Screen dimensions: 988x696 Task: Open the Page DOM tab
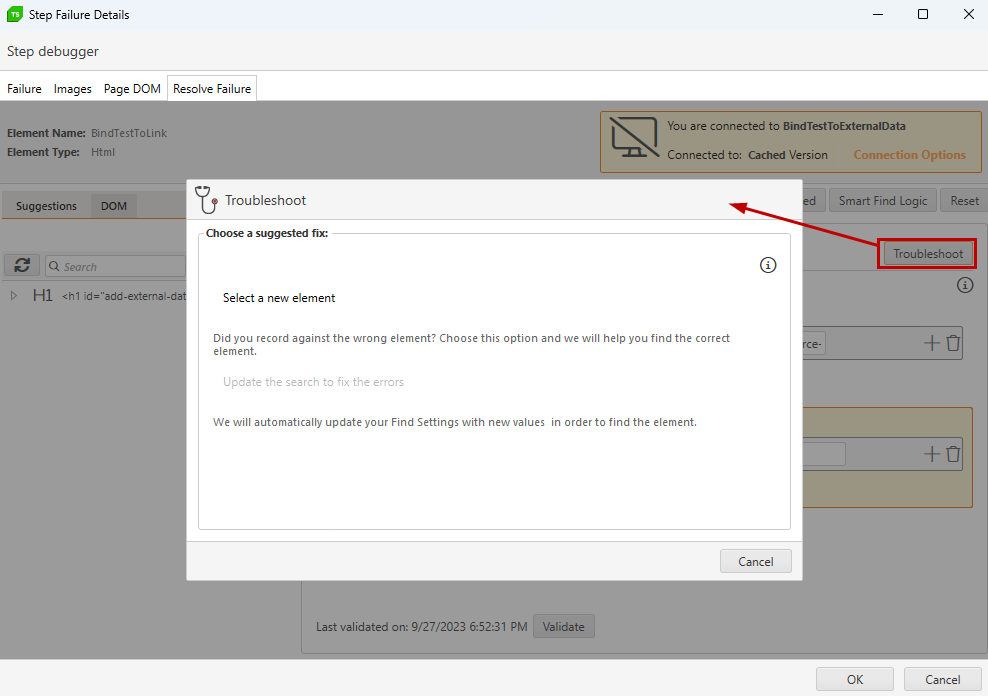[132, 89]
